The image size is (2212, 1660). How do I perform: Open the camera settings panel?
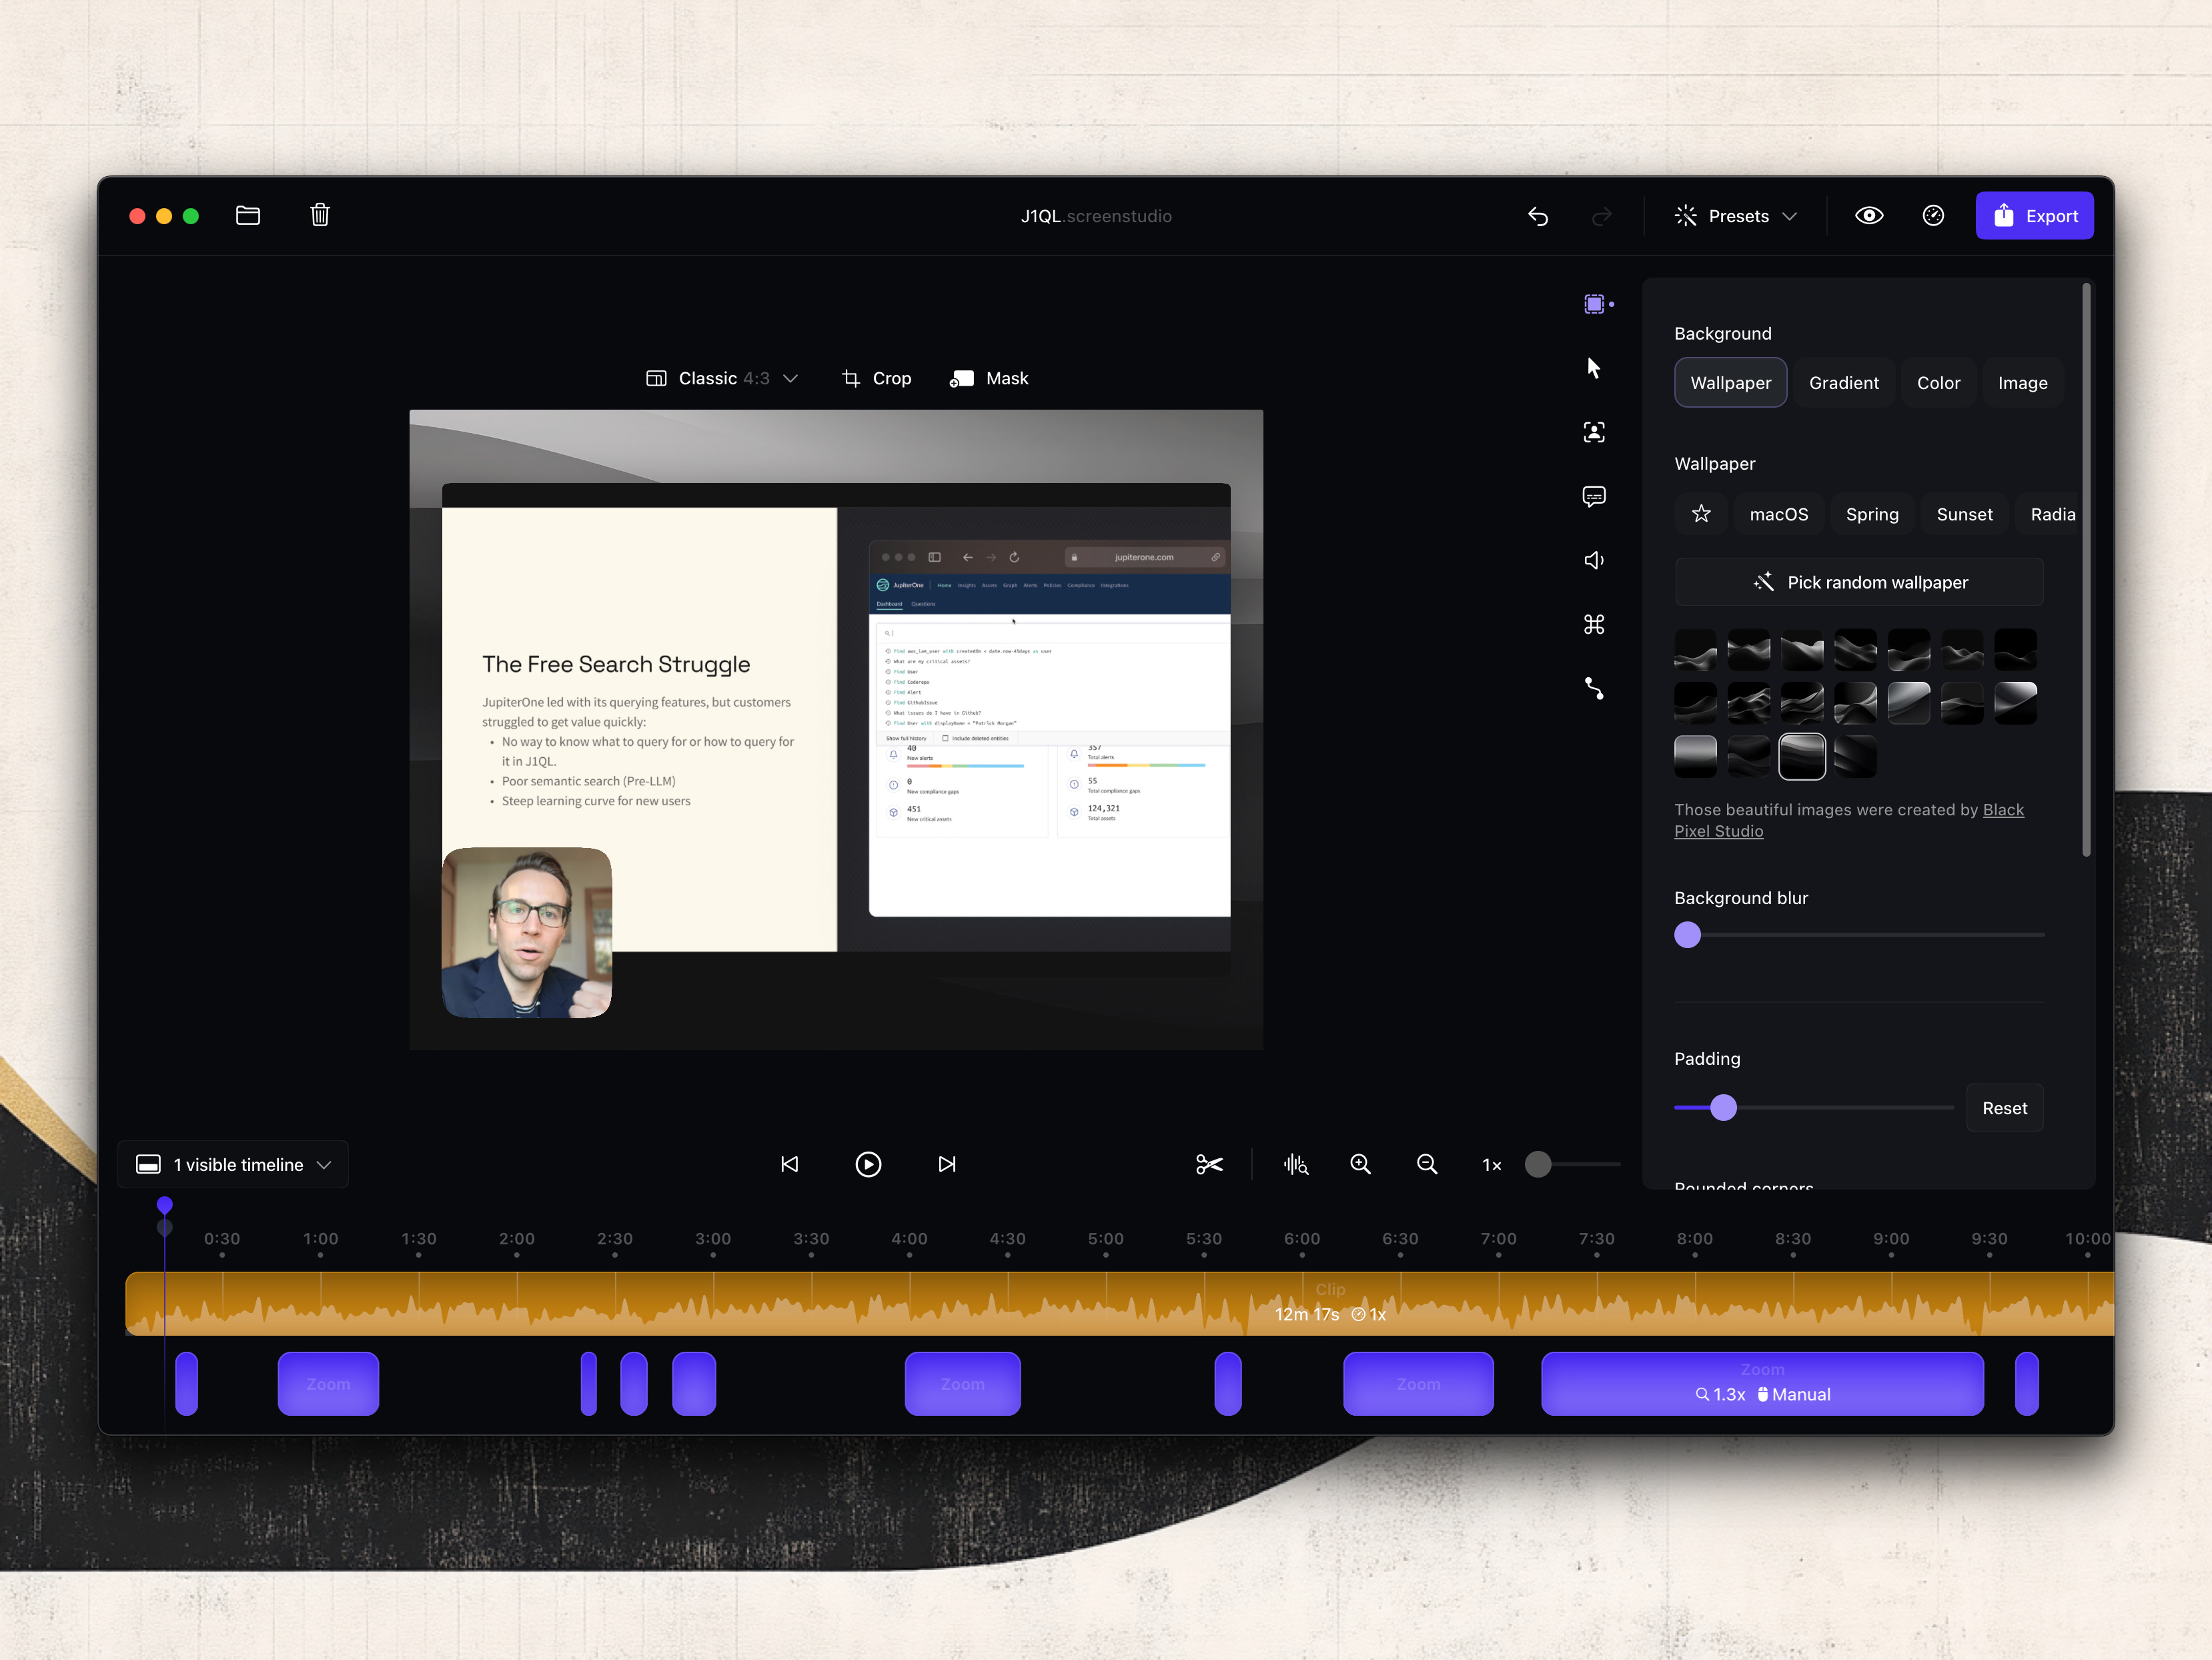[x=1594, y=432]
